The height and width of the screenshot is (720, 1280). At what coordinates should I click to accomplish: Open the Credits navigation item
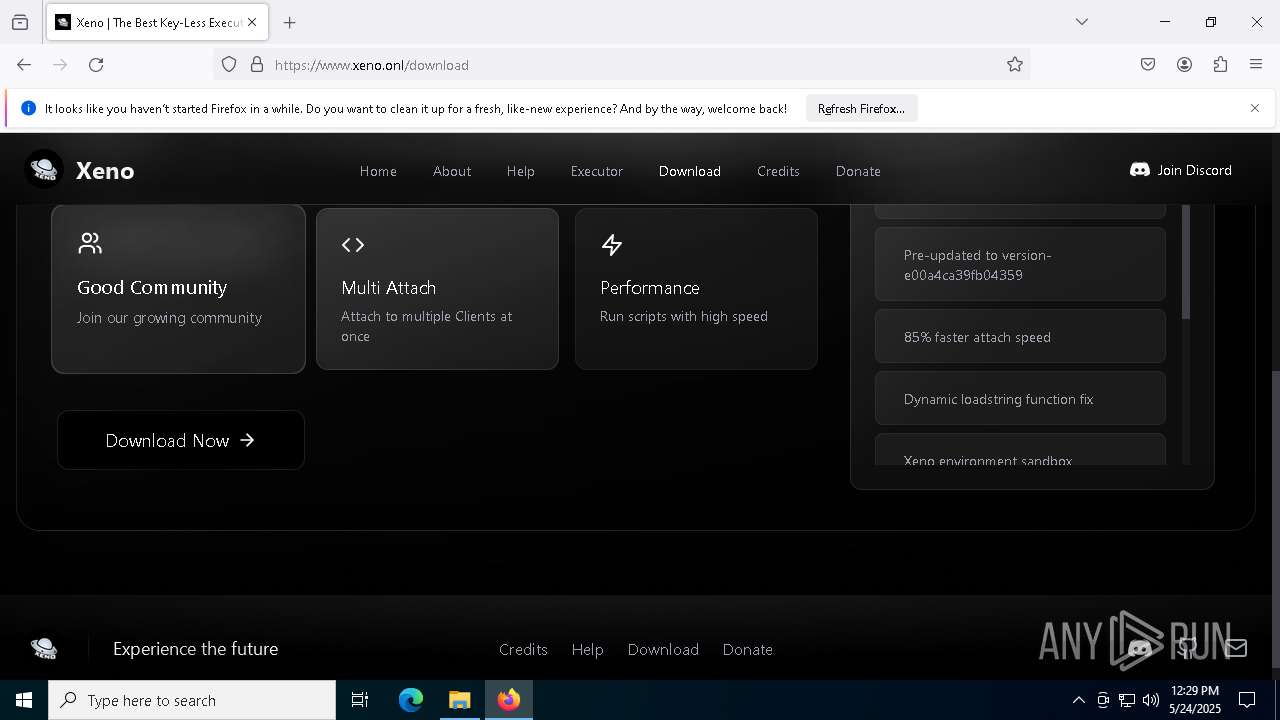[778, 171]
